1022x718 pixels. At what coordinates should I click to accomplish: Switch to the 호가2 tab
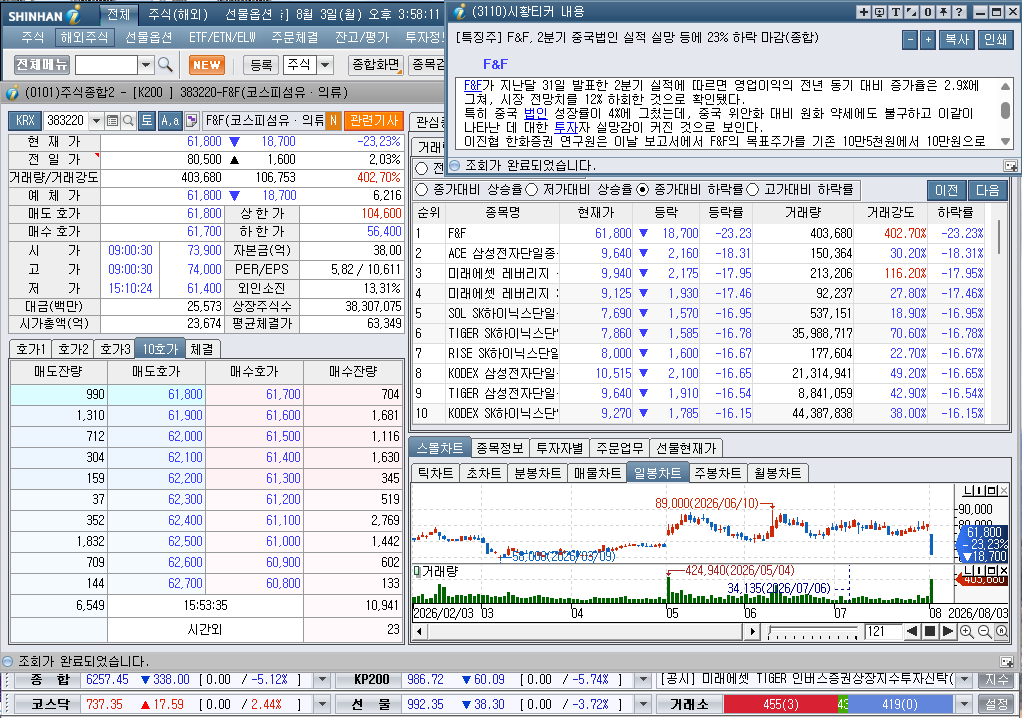tap(72, 349)
